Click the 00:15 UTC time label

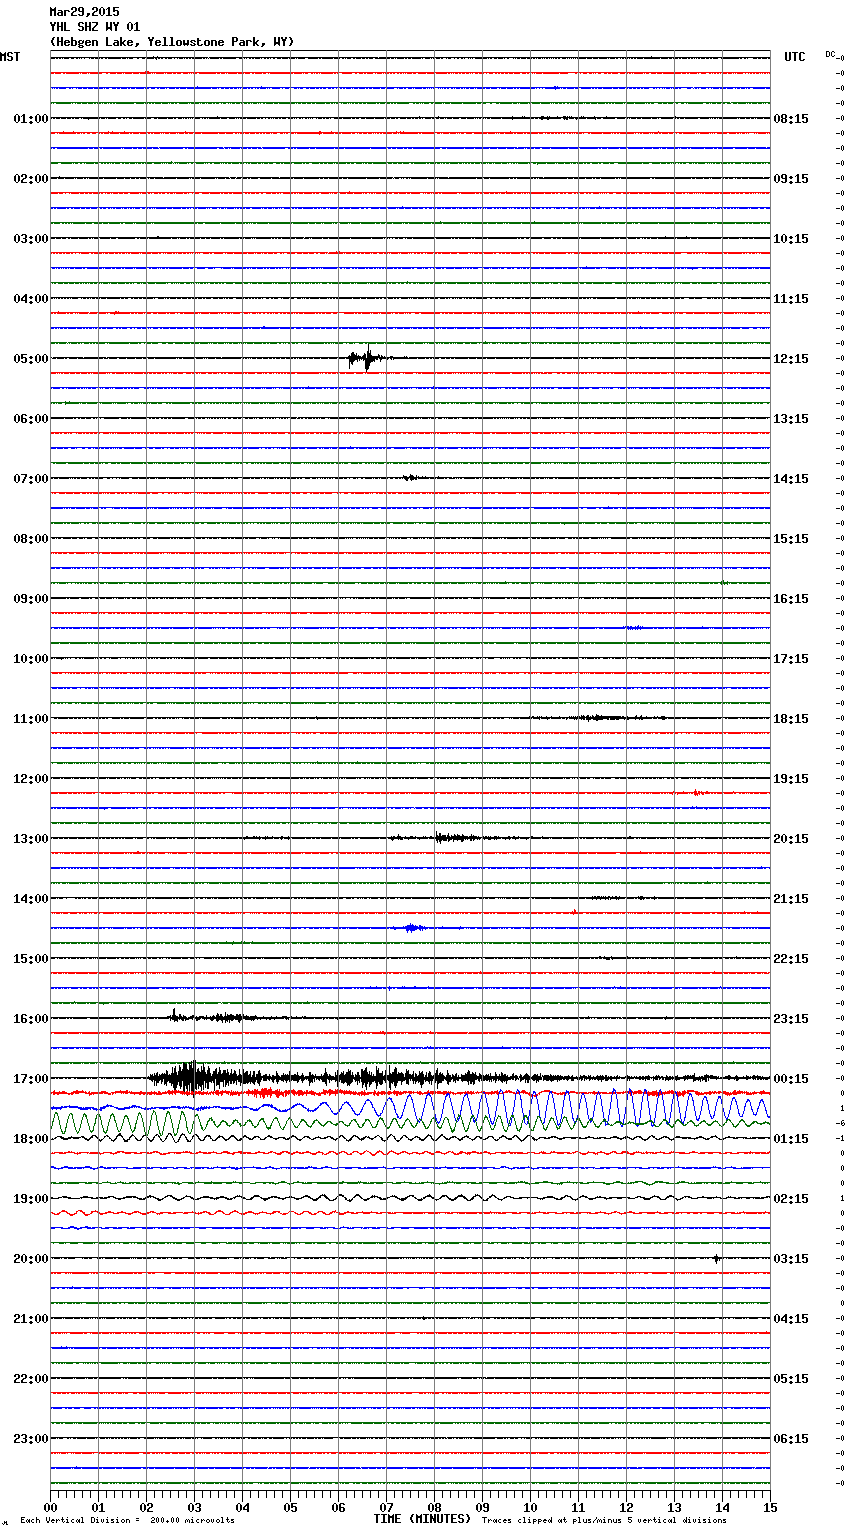pos(791,1079)
